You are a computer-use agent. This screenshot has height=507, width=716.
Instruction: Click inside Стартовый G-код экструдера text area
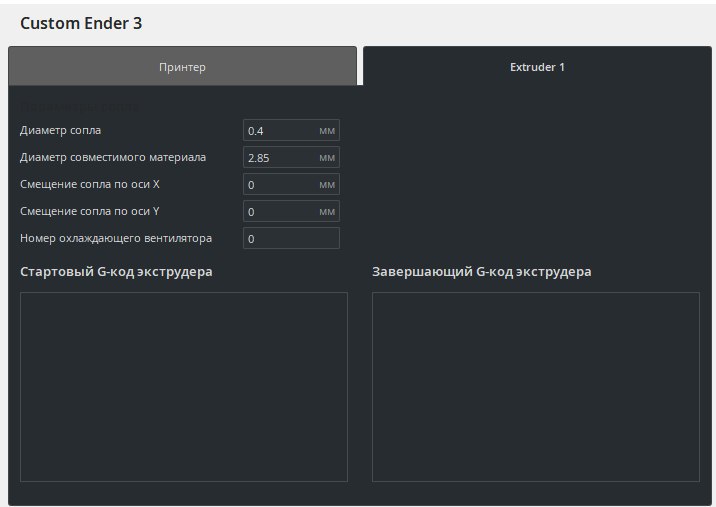(x=184, y=387)
